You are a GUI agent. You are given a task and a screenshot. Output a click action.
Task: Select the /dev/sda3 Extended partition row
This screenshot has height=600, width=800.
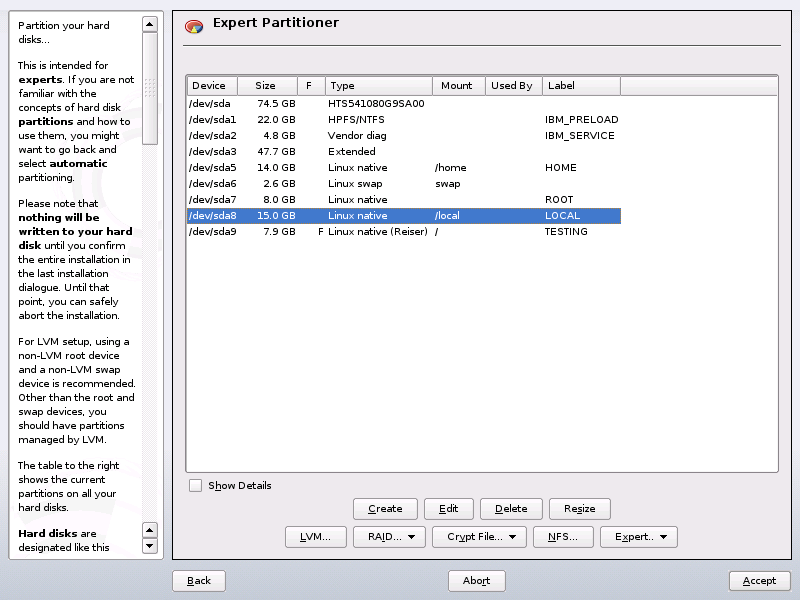pyautogui.click(x=404, y=152)
